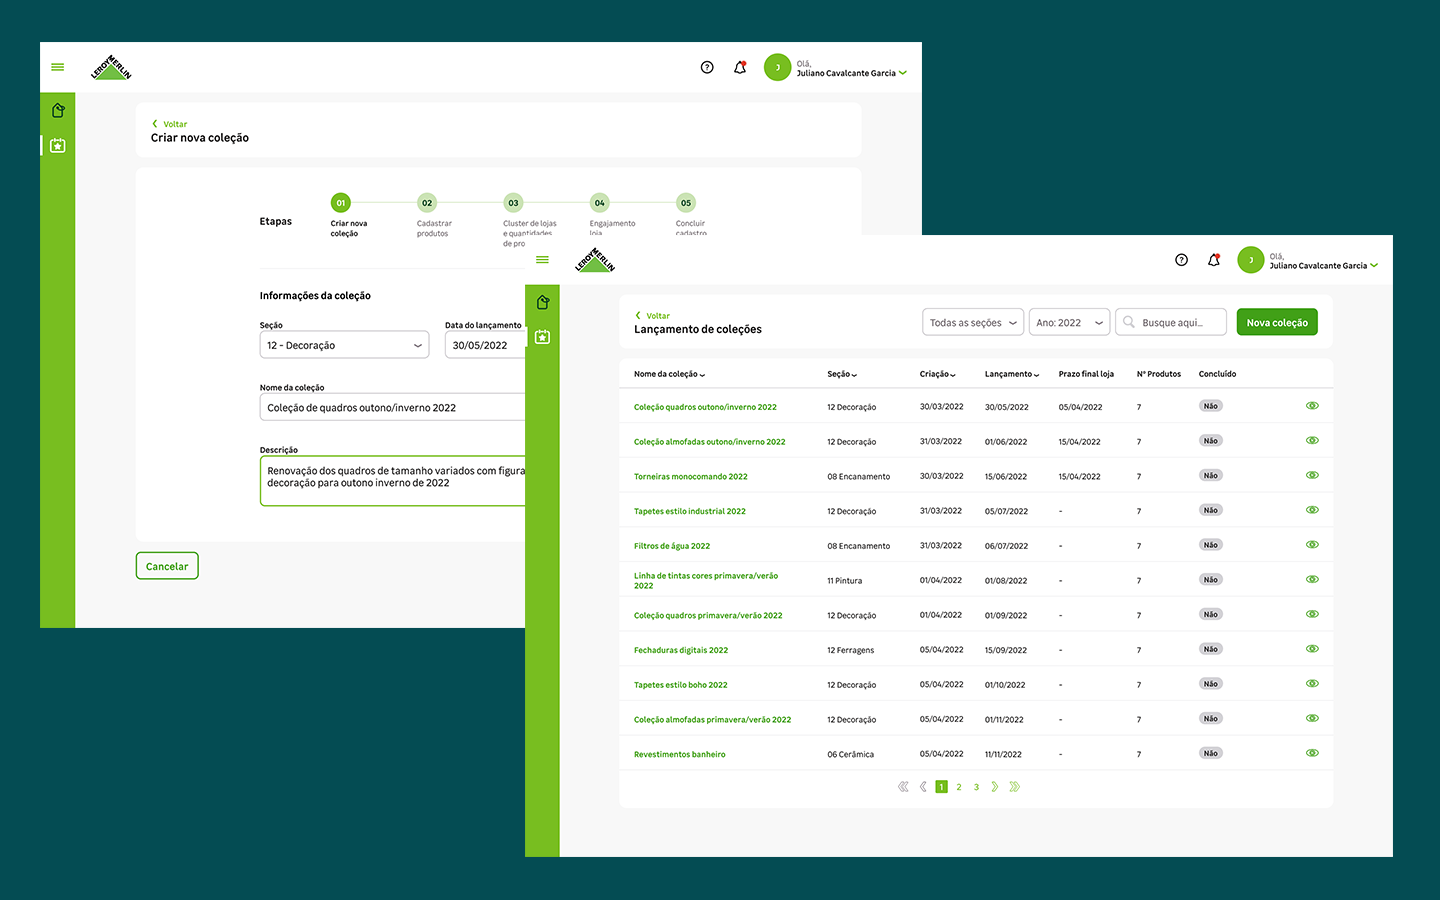Open notifications bell in back window
The height and width of the screenshot is (900, 1440).
pyautogui.click(x=740, y=67)
